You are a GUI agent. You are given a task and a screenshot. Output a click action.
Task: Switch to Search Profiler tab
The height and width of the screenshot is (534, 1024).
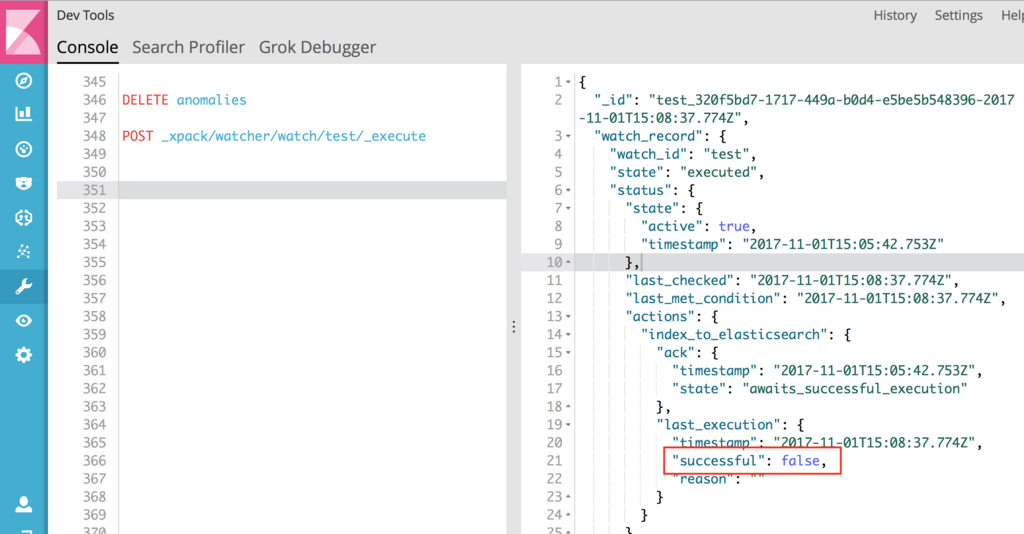[x=188, y=47]
